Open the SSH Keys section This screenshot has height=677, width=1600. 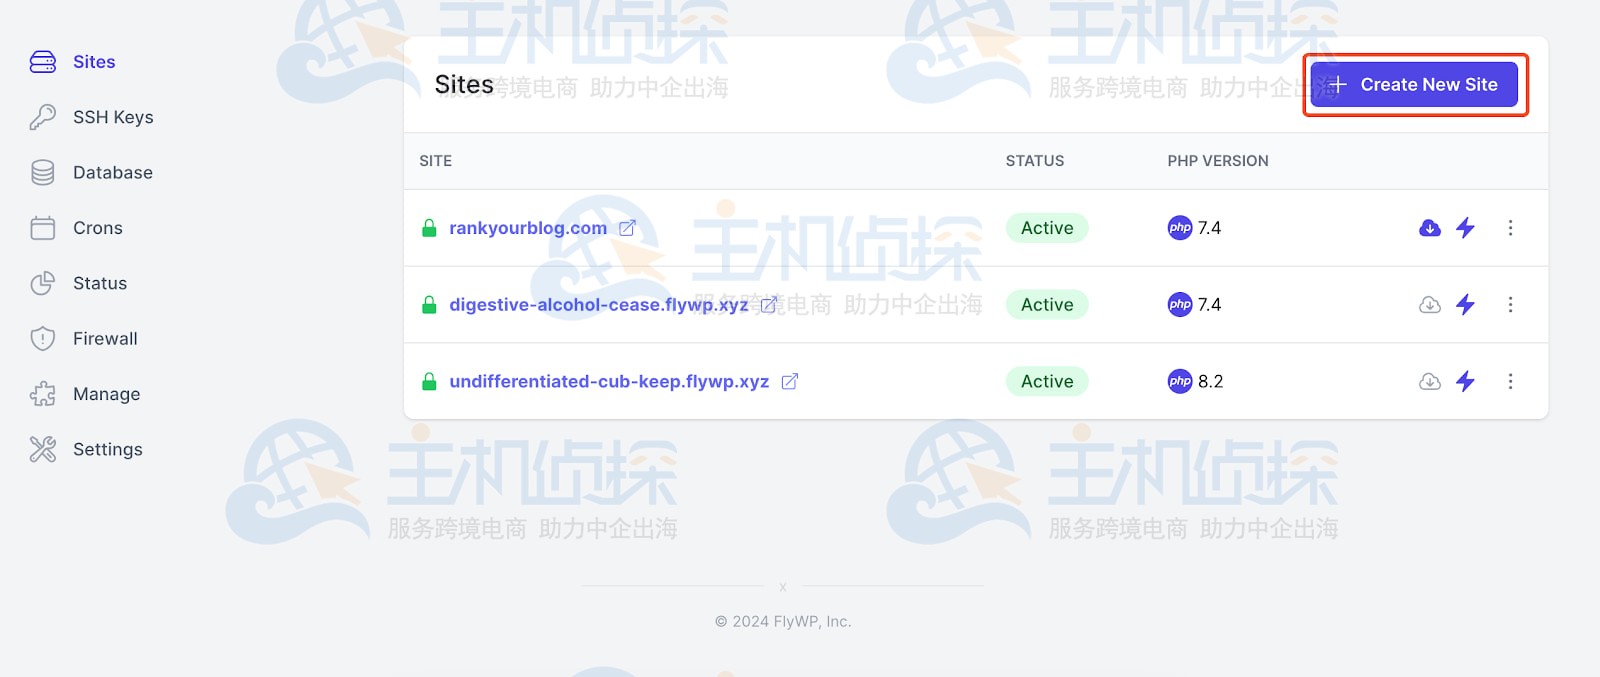113,117
